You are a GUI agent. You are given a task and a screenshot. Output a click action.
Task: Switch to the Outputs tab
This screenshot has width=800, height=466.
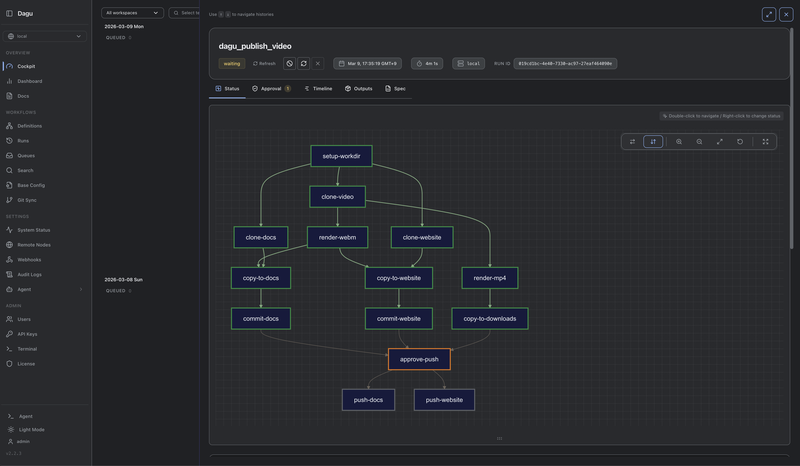[x=358, y=89]
